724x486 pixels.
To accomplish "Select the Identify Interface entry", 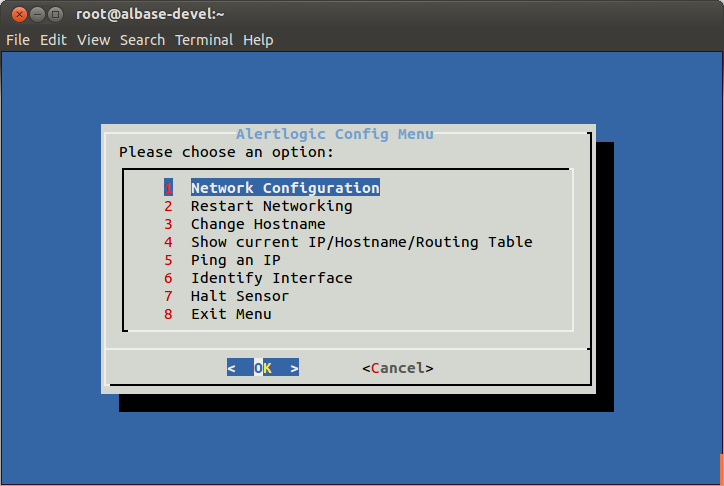I will click(272, 278).
